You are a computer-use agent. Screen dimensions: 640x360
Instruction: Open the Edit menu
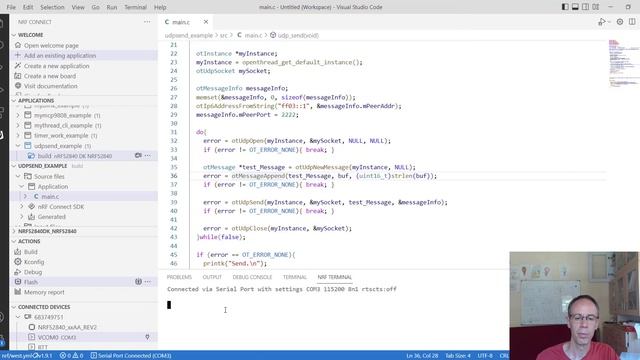click(28, 7)
